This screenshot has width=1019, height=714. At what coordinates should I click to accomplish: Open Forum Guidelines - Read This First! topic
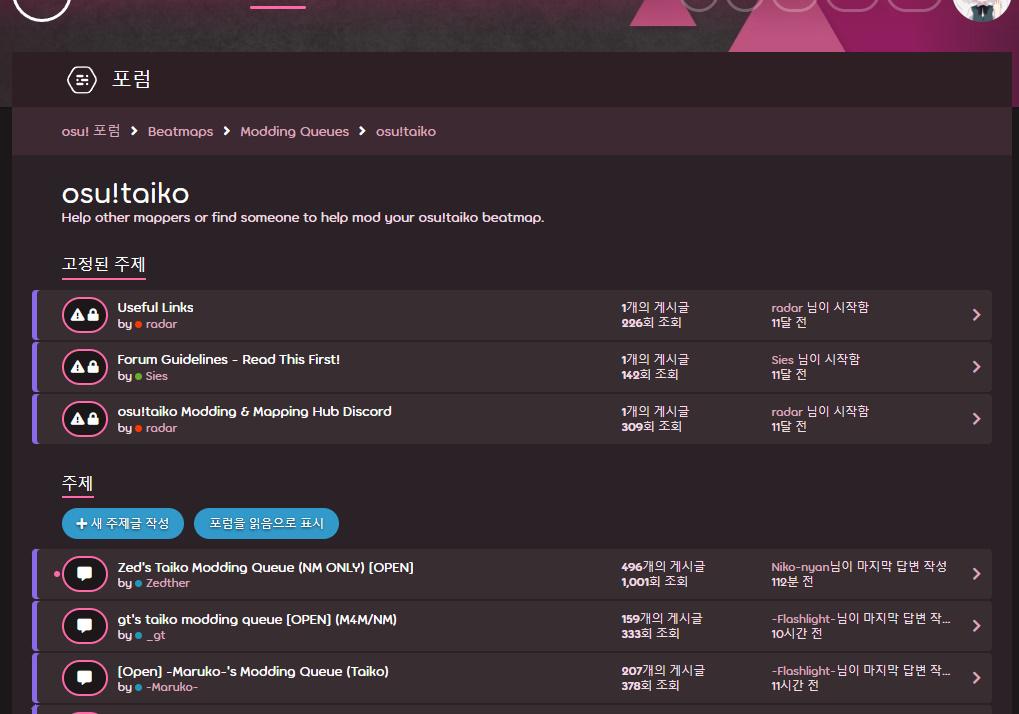click(229, 359)
